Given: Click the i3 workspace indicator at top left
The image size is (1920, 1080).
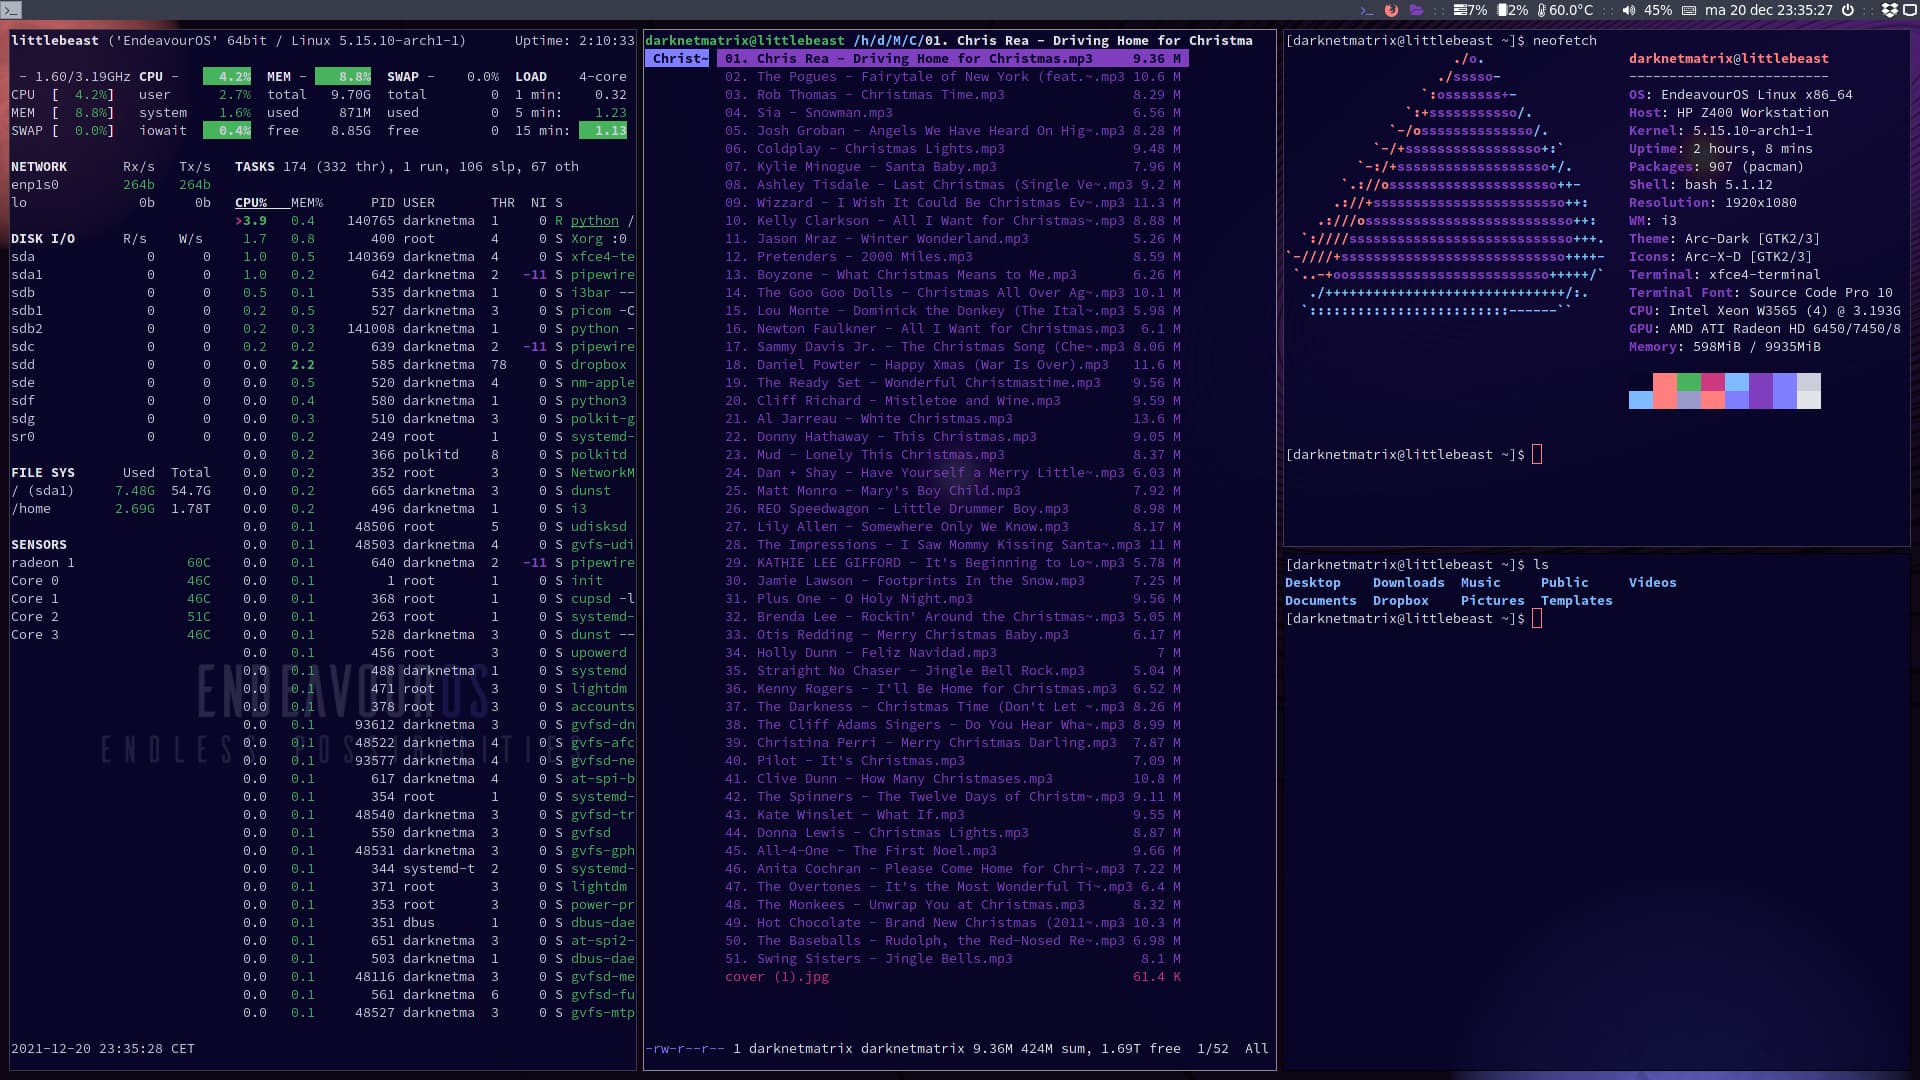Looking at the screenshot, I should 10,10.
